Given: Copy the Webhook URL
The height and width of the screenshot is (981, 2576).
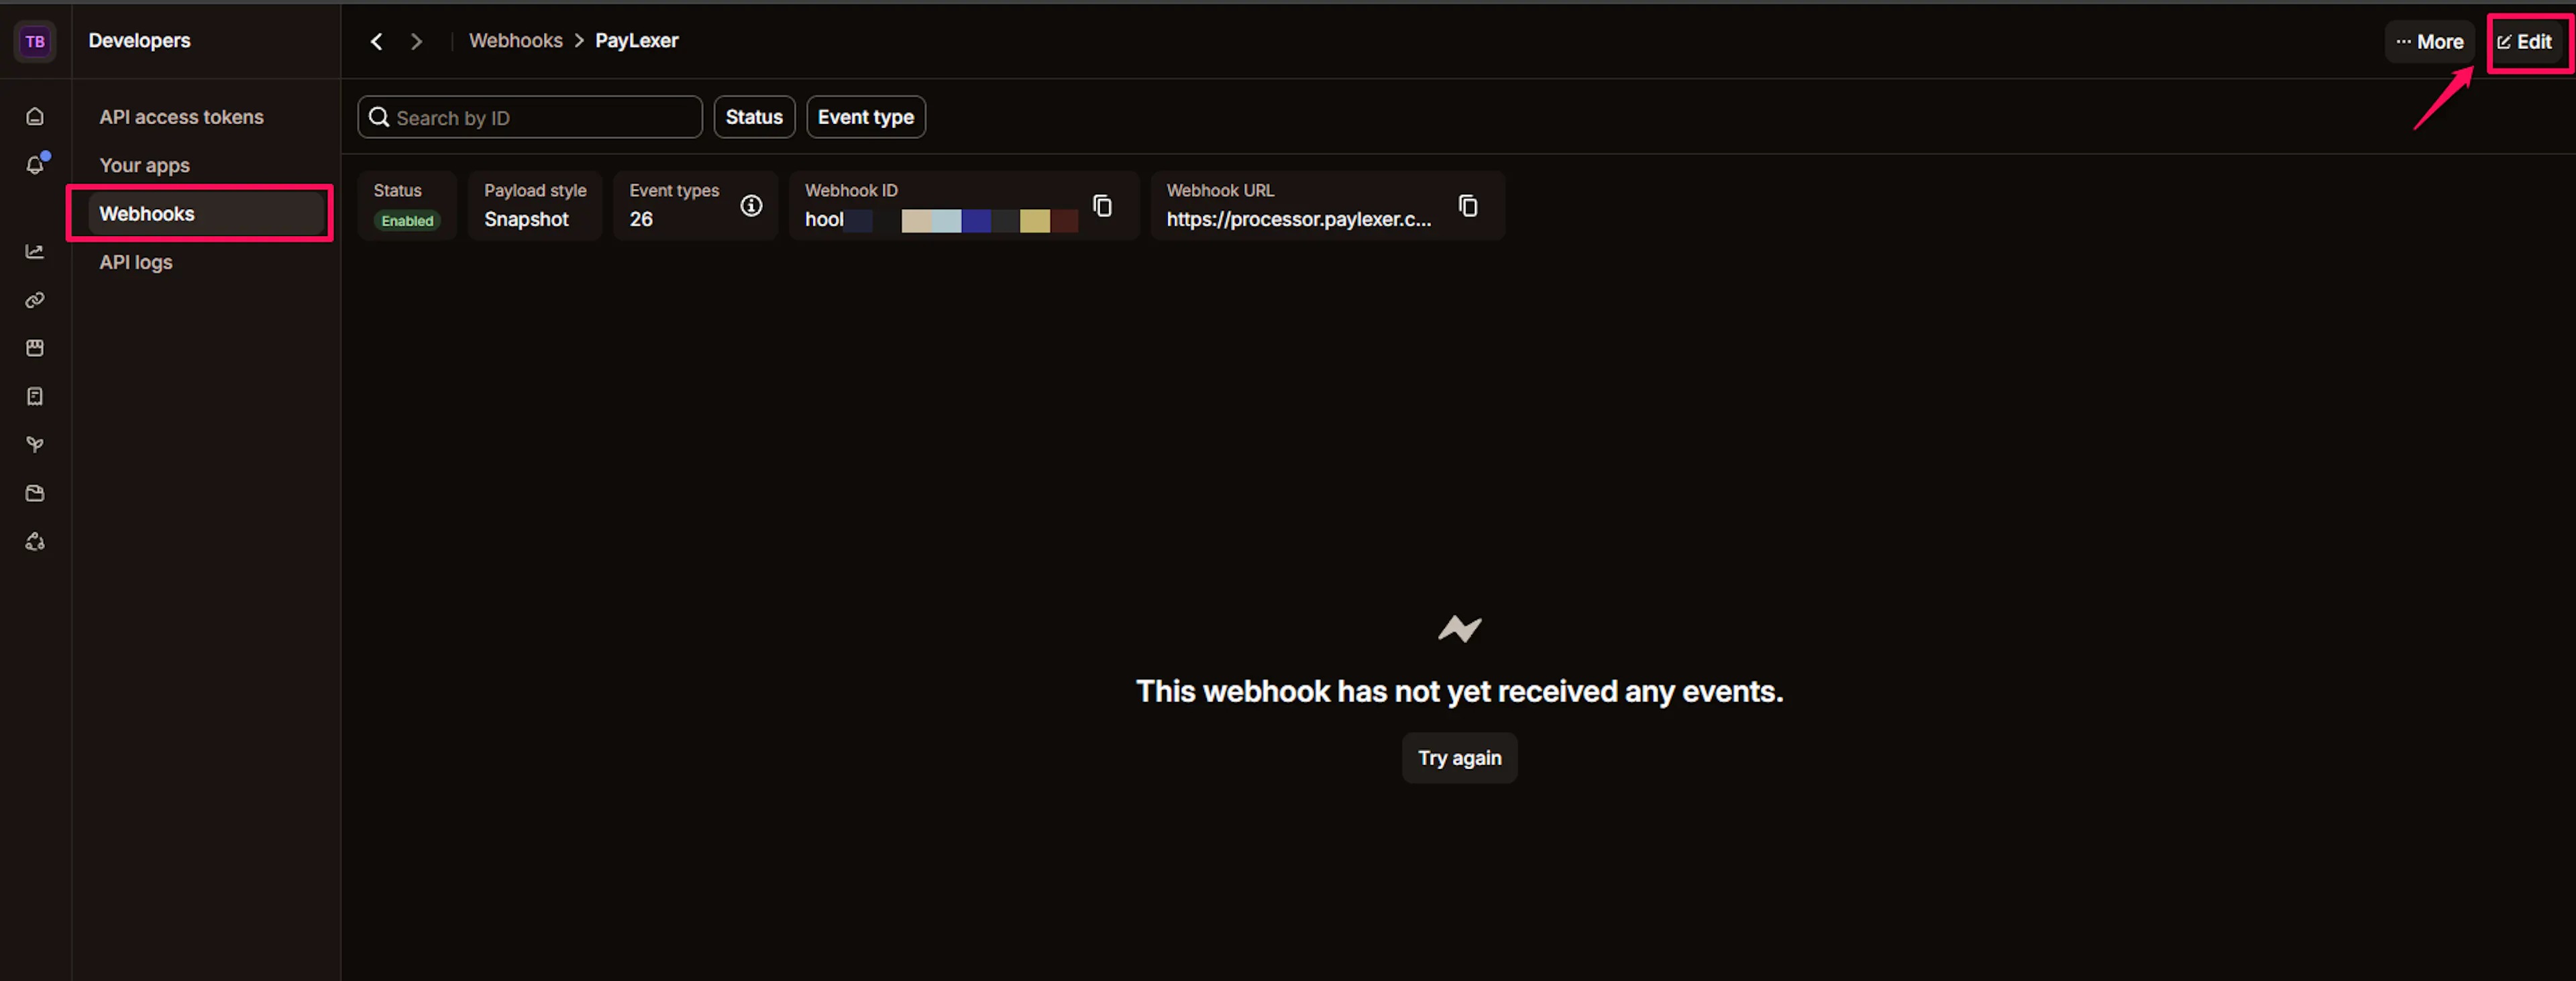Looking at the screenshot, I should [x=1468, y=206].
